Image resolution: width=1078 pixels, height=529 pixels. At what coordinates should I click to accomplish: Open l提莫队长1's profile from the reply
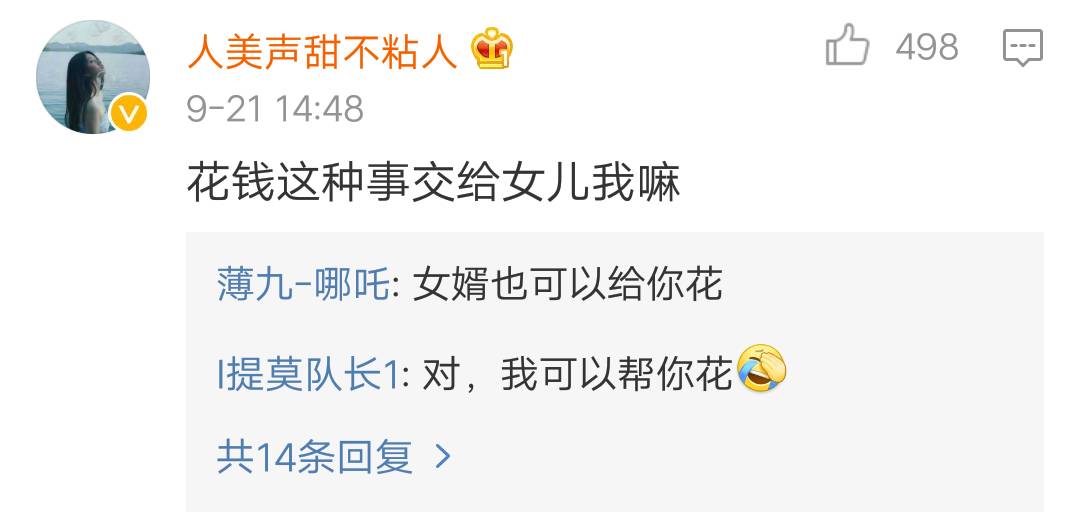(x=308, y=375)
